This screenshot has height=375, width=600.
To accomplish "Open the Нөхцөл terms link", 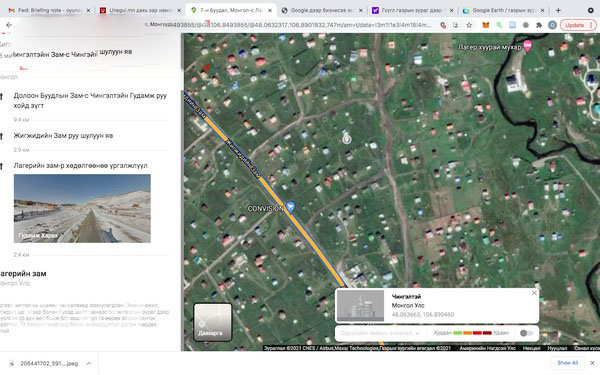I will click(x=531, y=348).
